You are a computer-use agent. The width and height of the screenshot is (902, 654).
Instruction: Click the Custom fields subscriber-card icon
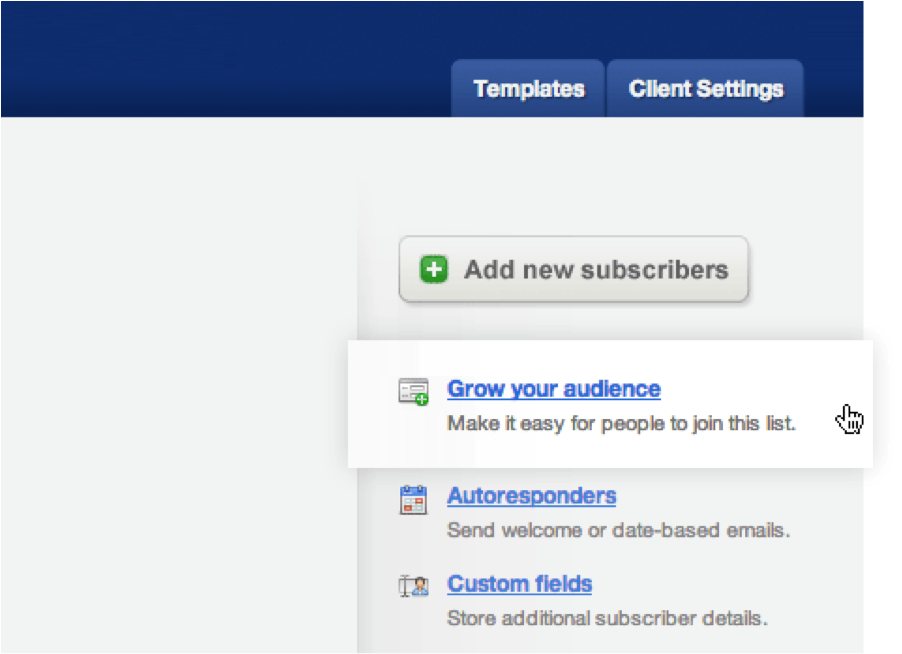pos(414,584)
